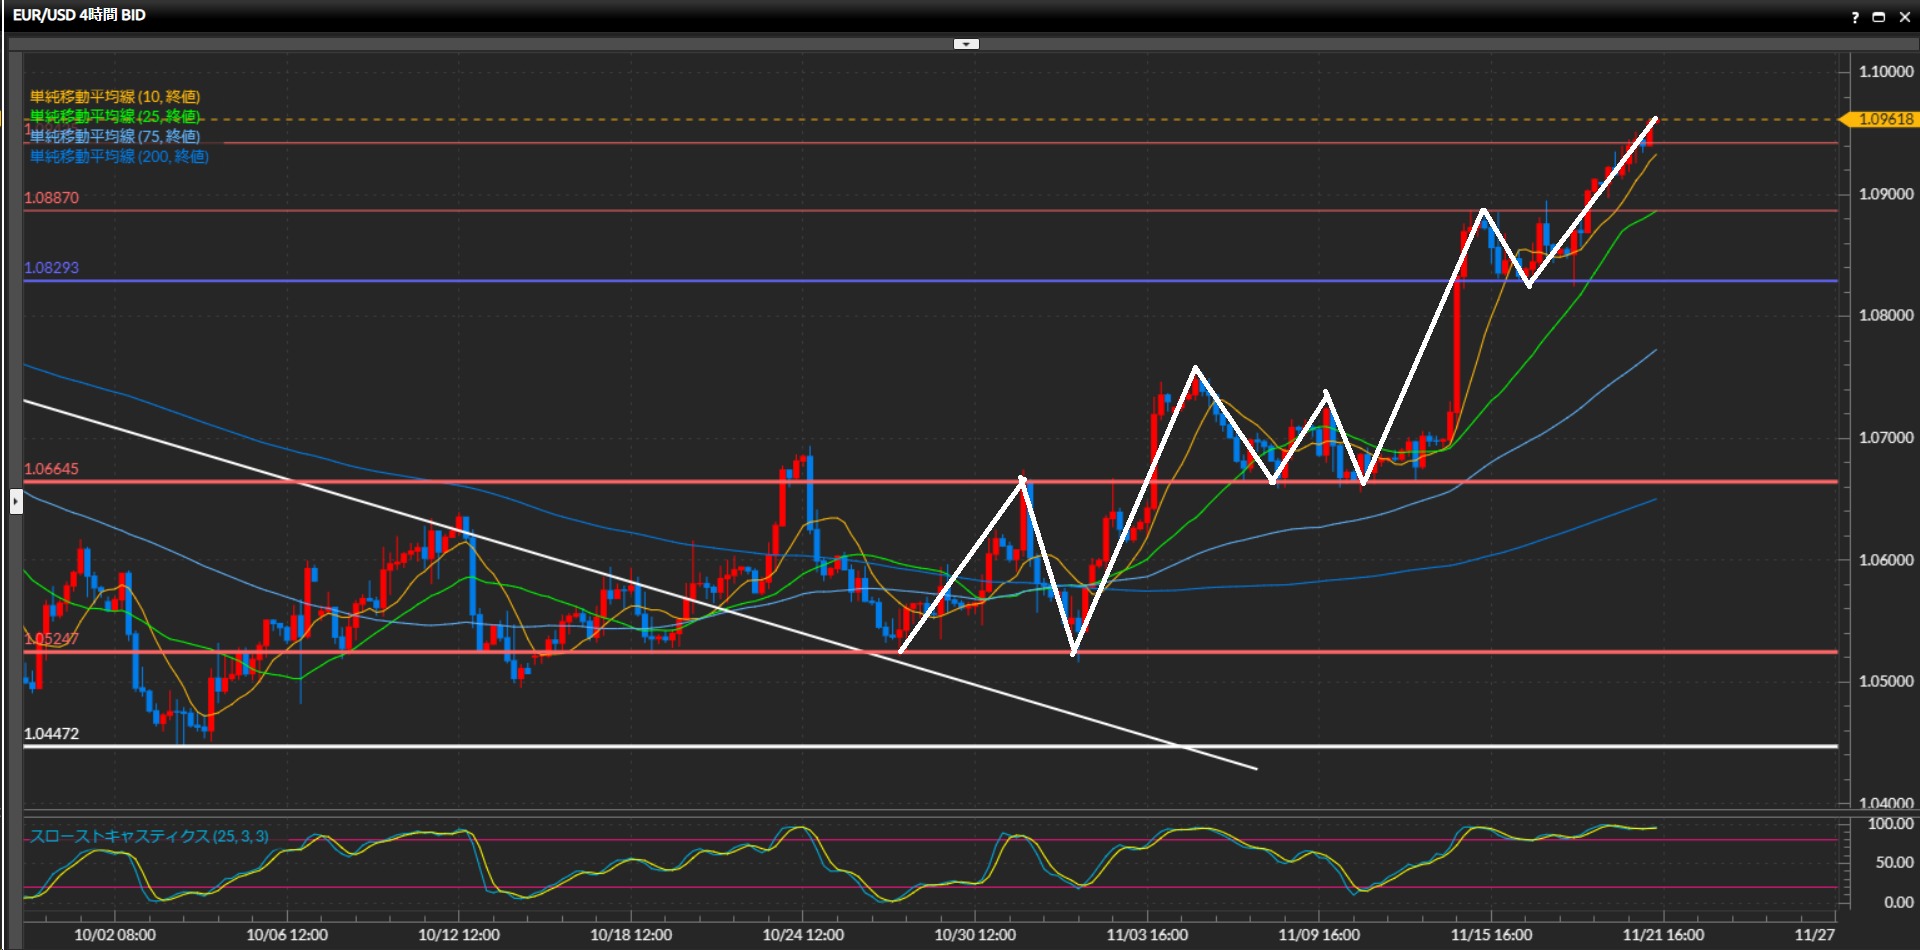Close the EUR/USD chart window

pos(1904,17)
